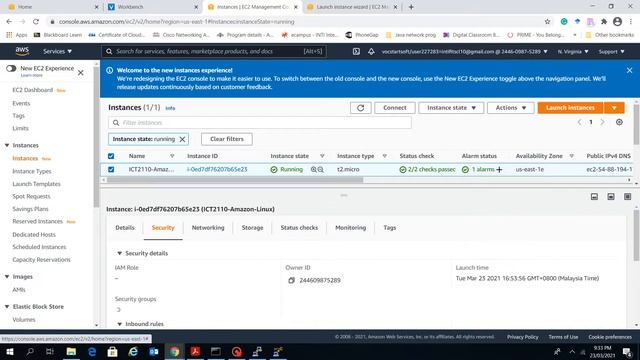Click the Filter instances search field
This screenshot has width=640, height=360.
pyautogui.click(x=260, y=122)
